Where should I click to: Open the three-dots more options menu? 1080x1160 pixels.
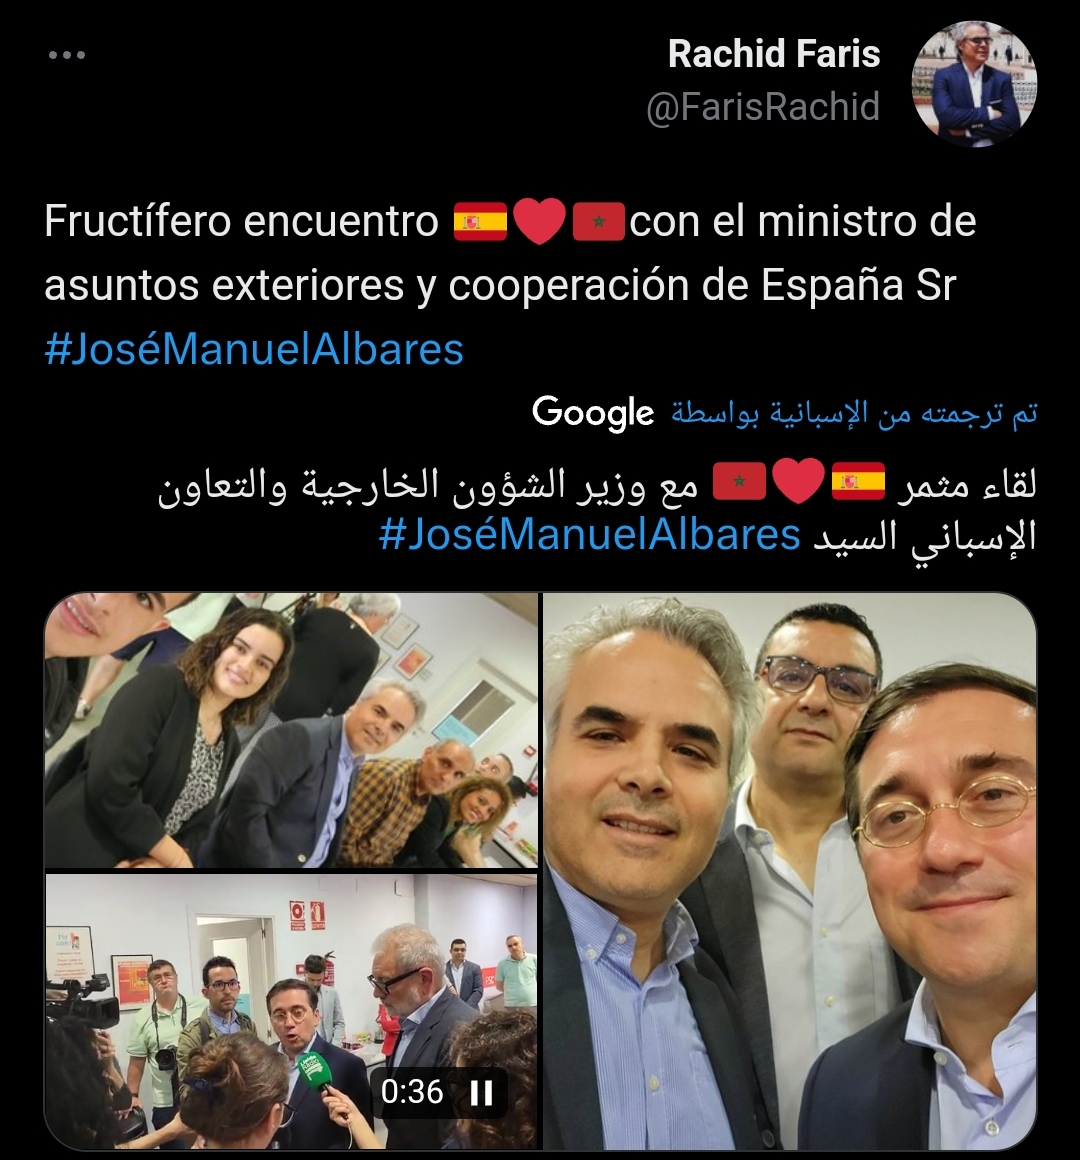pos(67,55)
